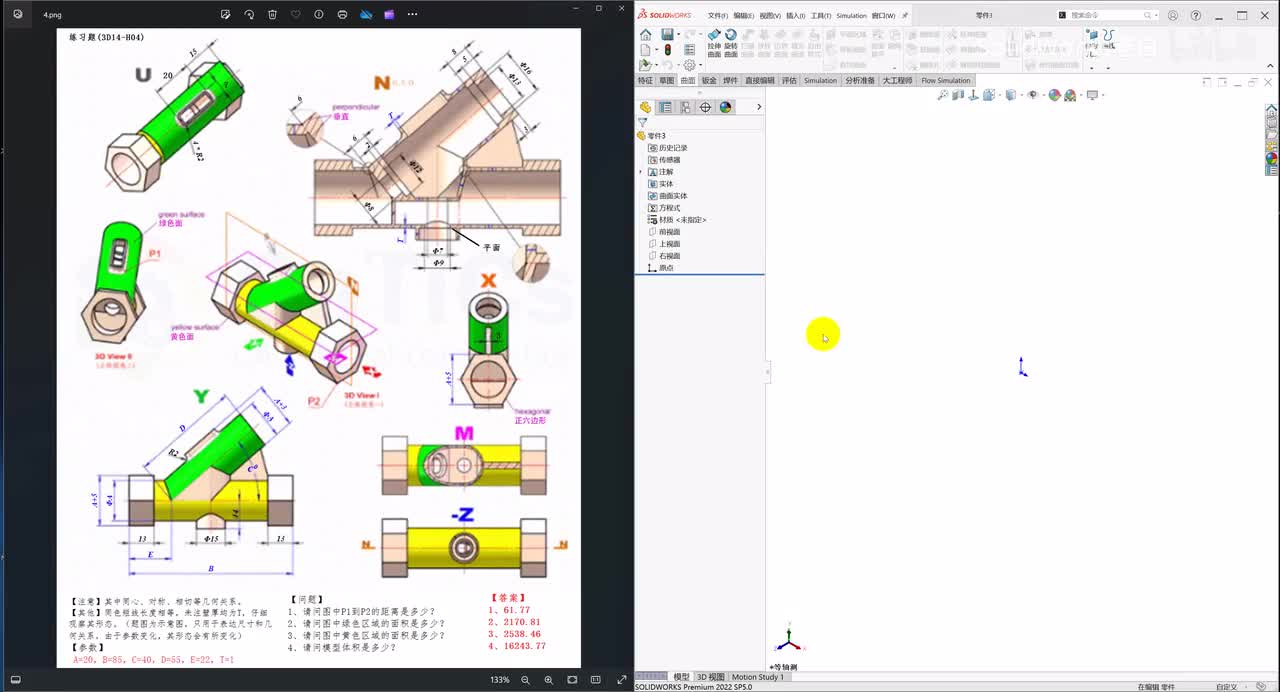Click the Open file icon
This screenshot has width=1280, height=692.
click(645, 65)
